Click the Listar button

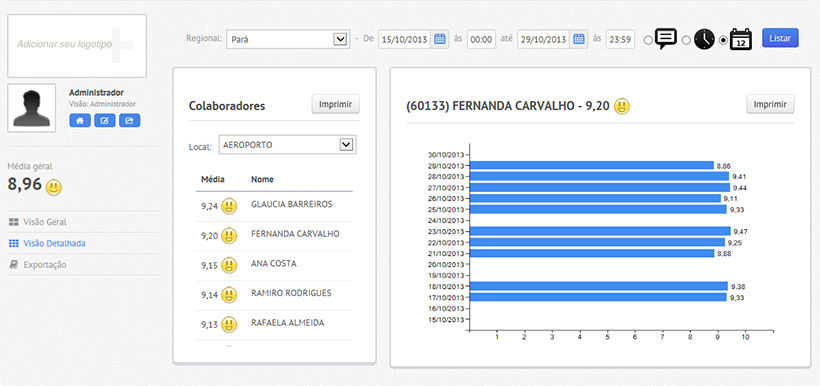tap(780, 38)
